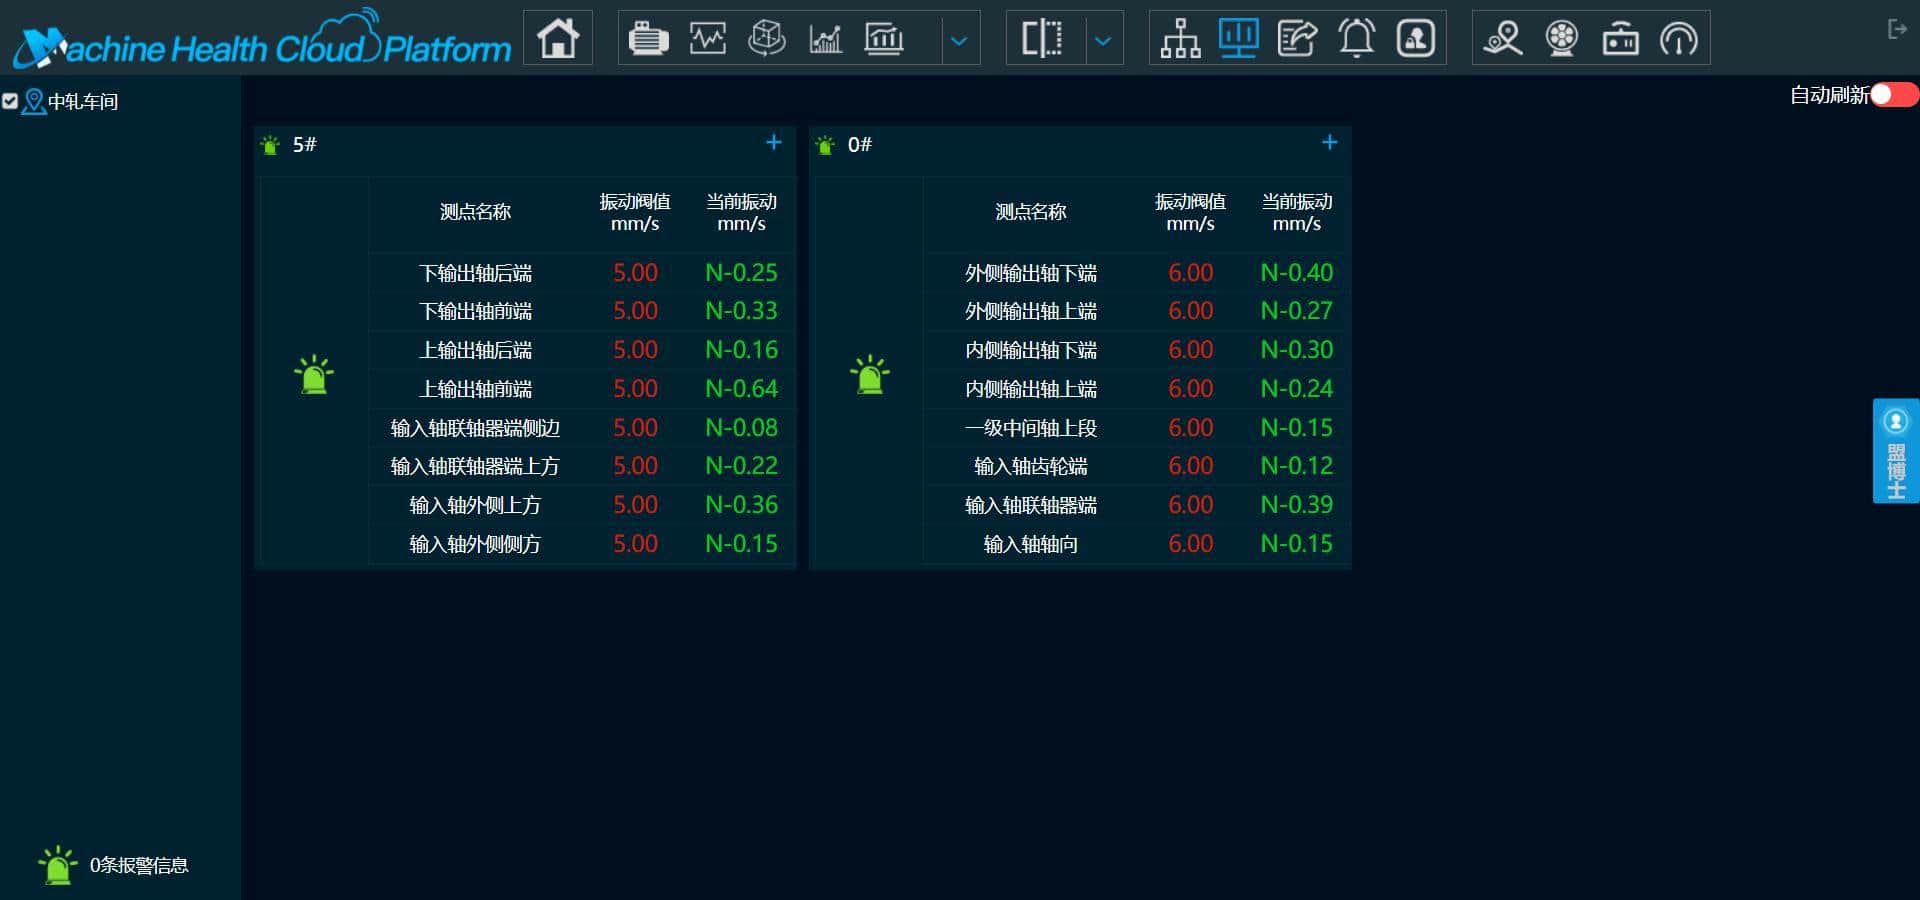Image resolution: width=1920 pixels, height=900 pixels.
Task: Click the 0# panel title
Action: click(860, 145)
